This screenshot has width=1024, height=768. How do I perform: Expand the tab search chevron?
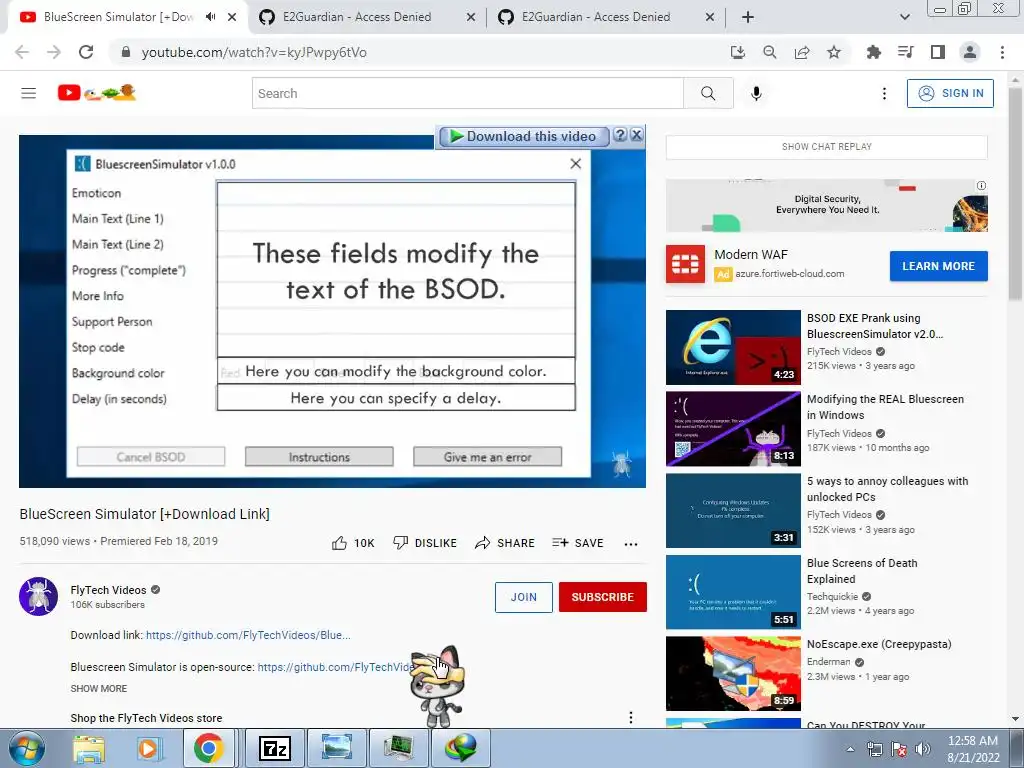[904, 17]
